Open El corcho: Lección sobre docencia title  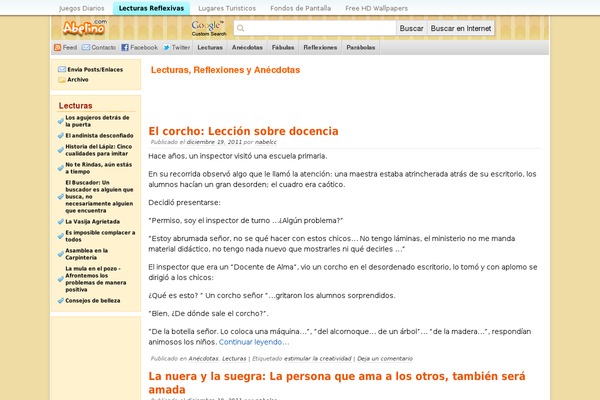click(x=243, y=131)
